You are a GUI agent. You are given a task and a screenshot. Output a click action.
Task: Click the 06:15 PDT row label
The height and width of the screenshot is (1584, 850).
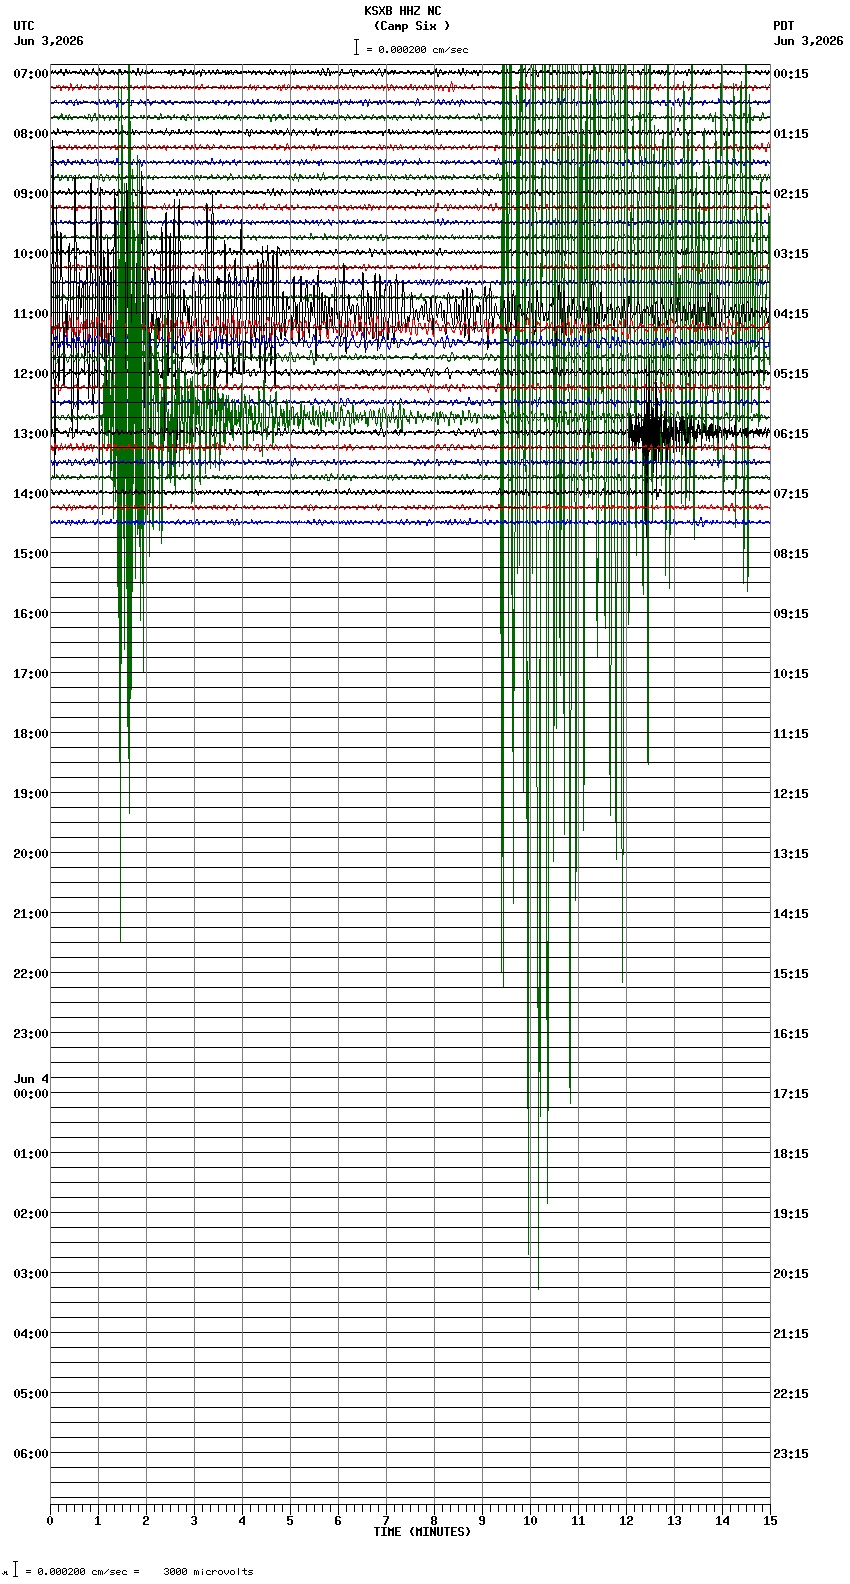tap(791, 433)
